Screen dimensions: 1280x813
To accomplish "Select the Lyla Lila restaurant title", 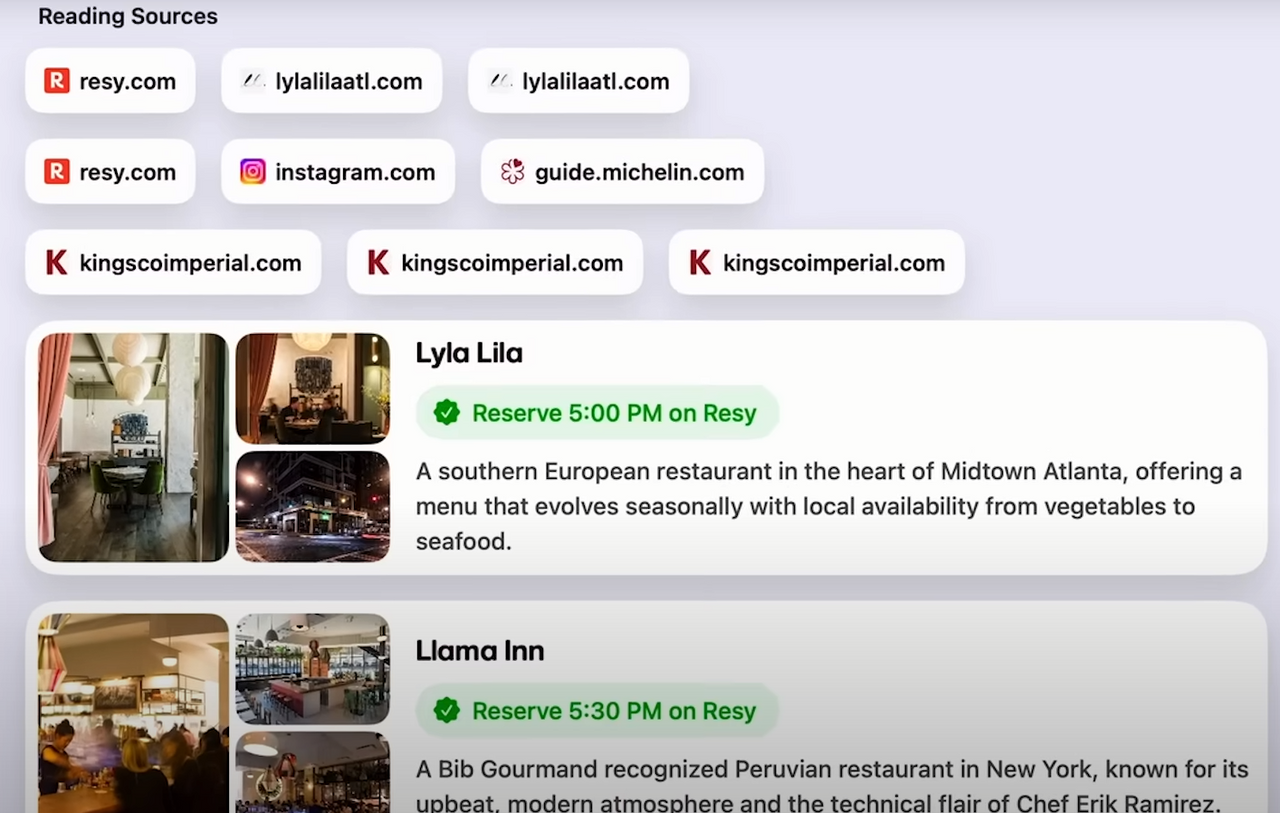I will [x=469, y=353].
